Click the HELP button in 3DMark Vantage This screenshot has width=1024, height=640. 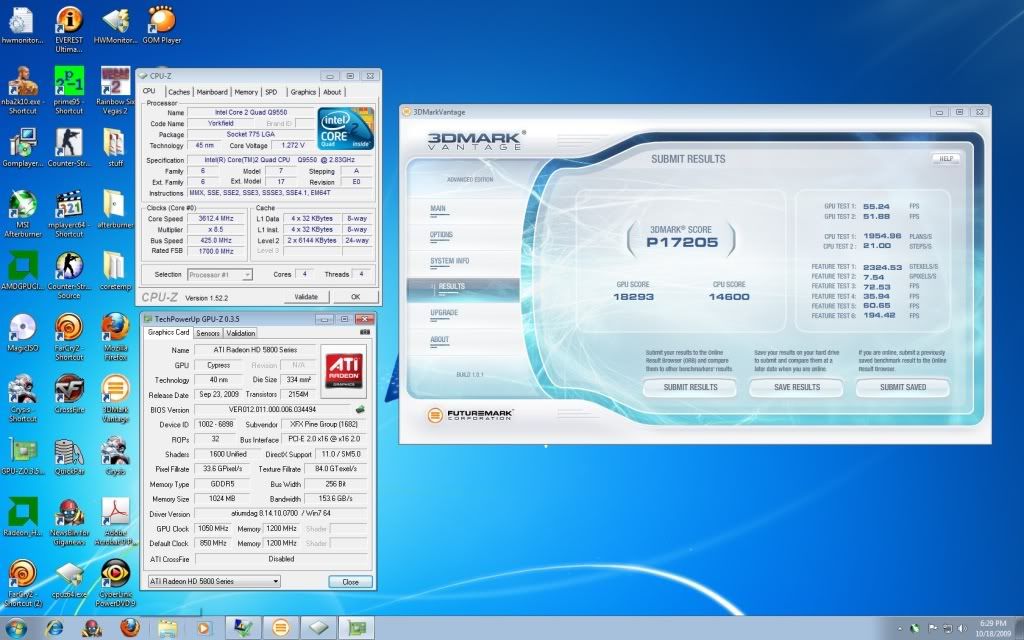[x=946, y=159]
